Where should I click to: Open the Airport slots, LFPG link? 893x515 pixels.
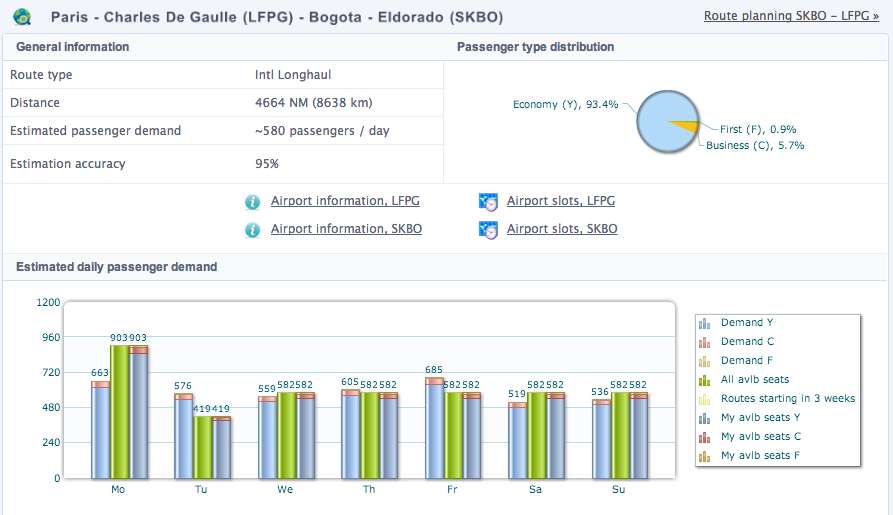(x=560, y=201)
